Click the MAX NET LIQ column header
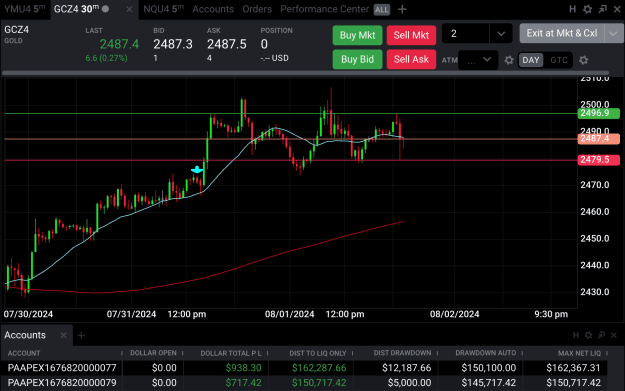This screenshot has height=391, width=625. [x=579, y=353]
